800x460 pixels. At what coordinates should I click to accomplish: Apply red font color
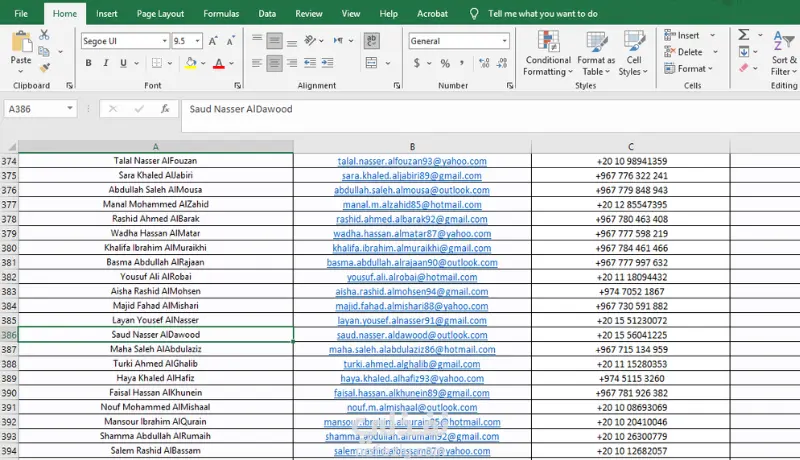(219, 63)
